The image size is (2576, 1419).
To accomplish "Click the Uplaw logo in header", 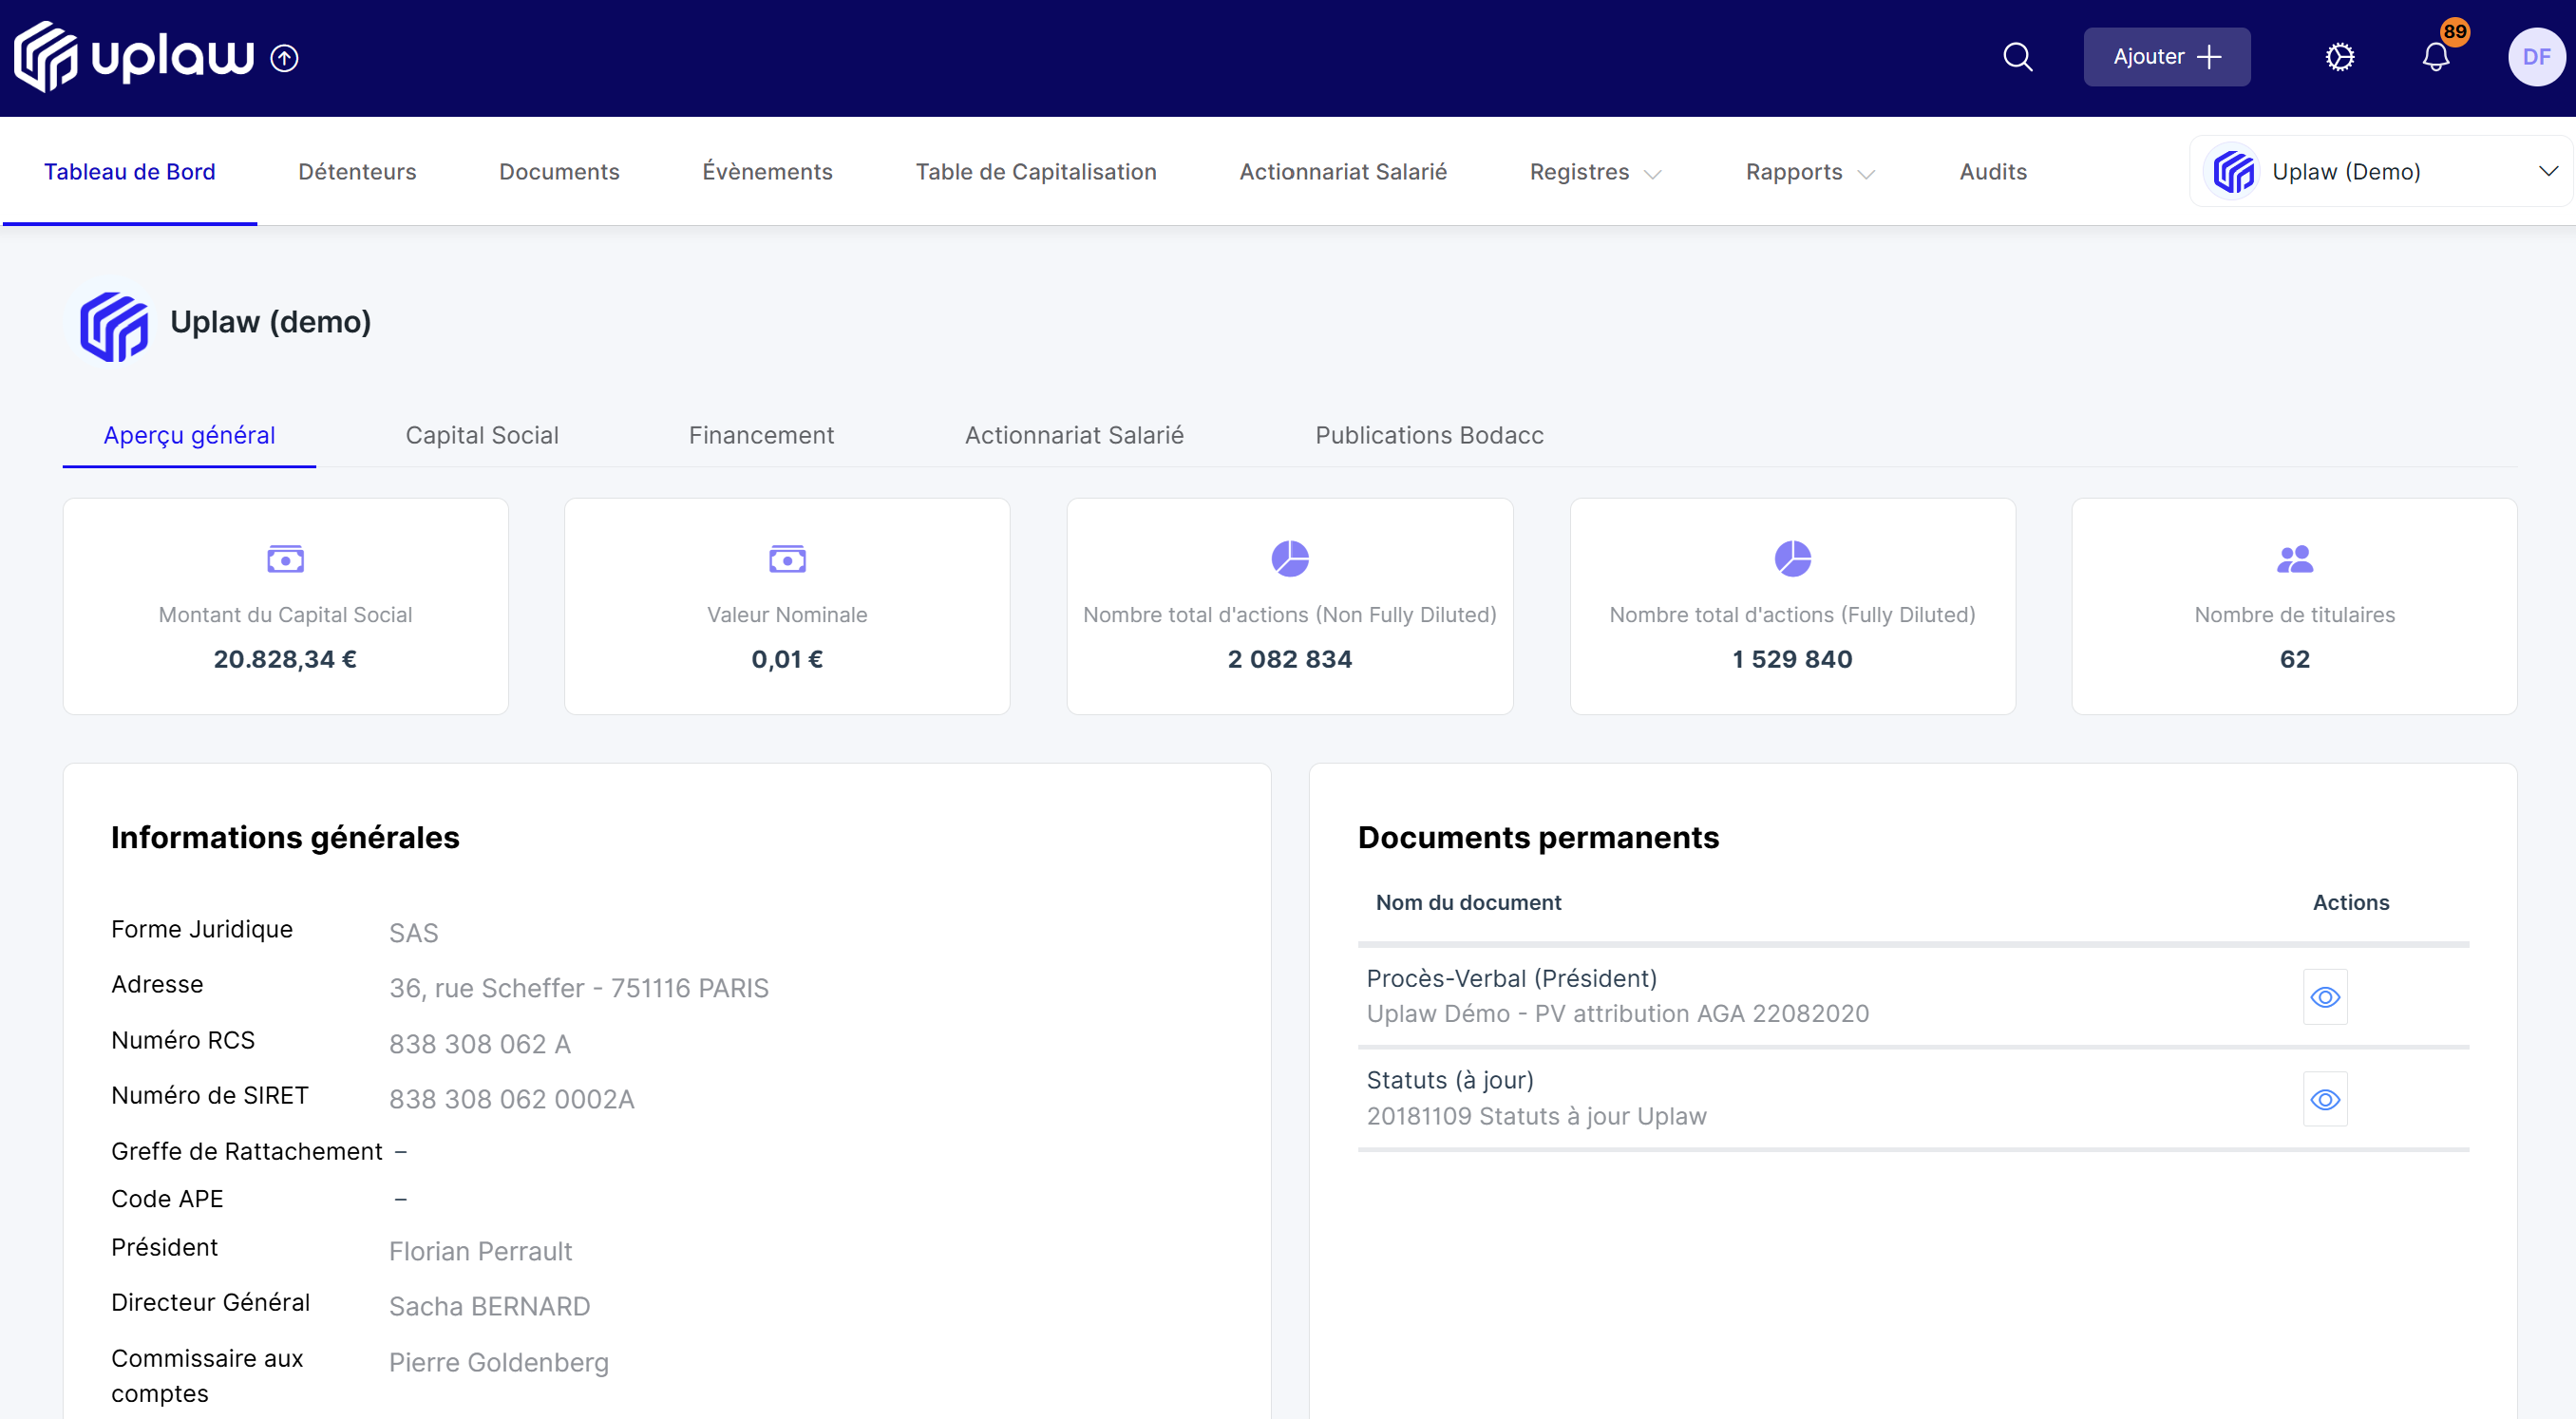I will [x=134, y=56].
